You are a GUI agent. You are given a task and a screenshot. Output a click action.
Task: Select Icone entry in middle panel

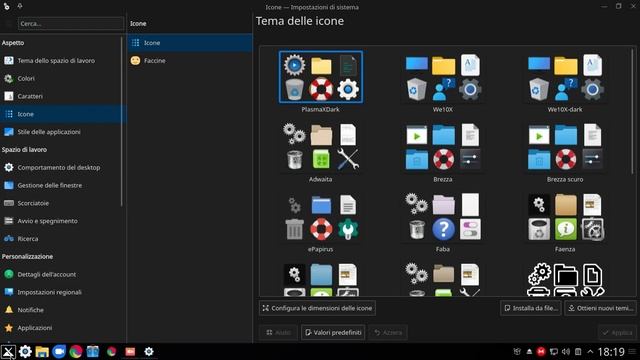[190, 42]
